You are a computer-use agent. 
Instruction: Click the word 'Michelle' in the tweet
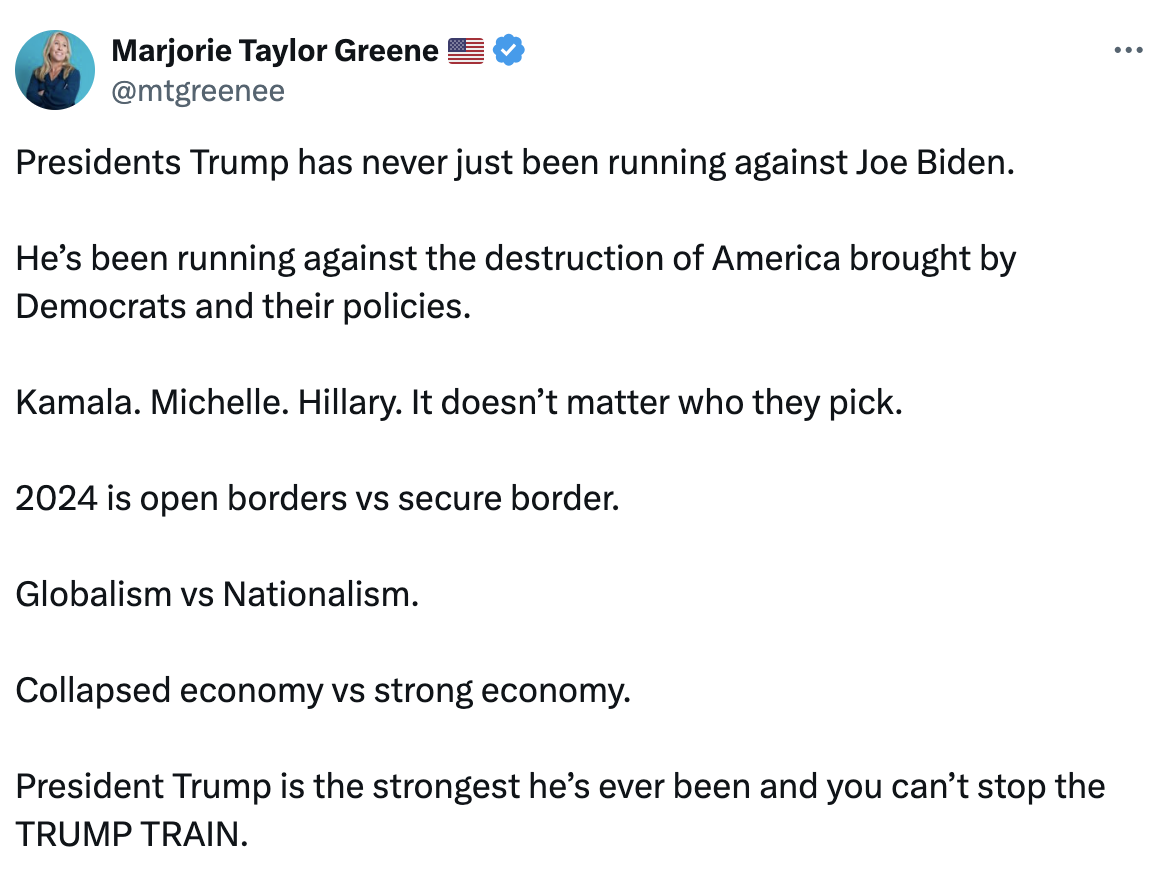[x=219, y=402]
